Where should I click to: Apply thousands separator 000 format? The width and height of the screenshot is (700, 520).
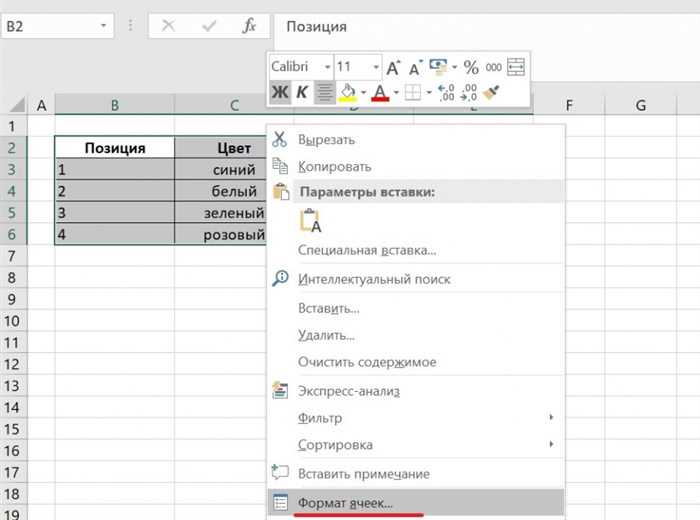493,67
